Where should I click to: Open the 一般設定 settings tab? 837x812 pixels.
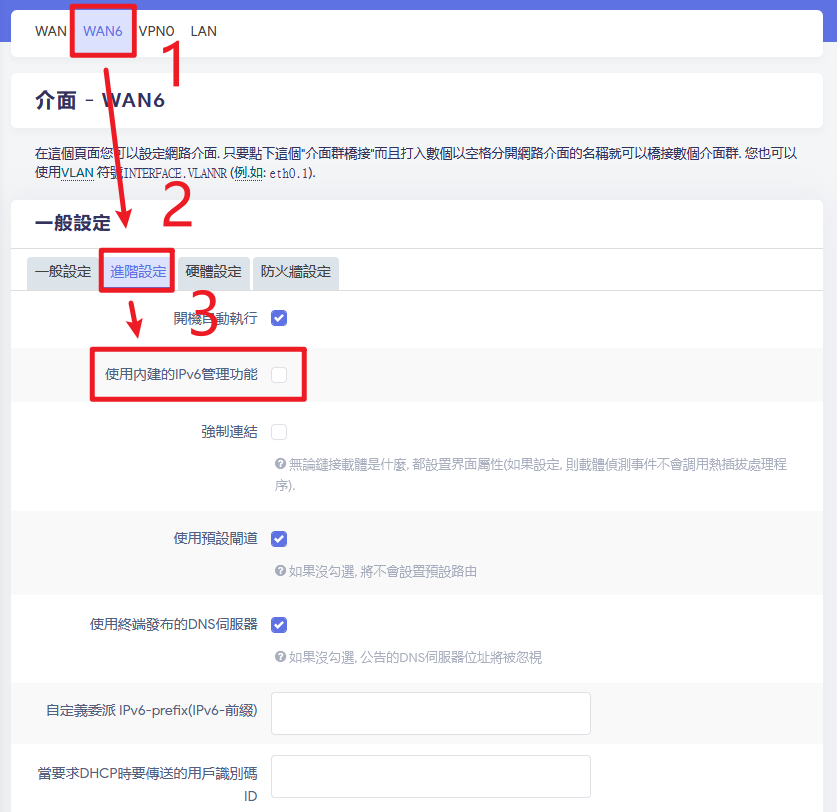click(63, 272)
